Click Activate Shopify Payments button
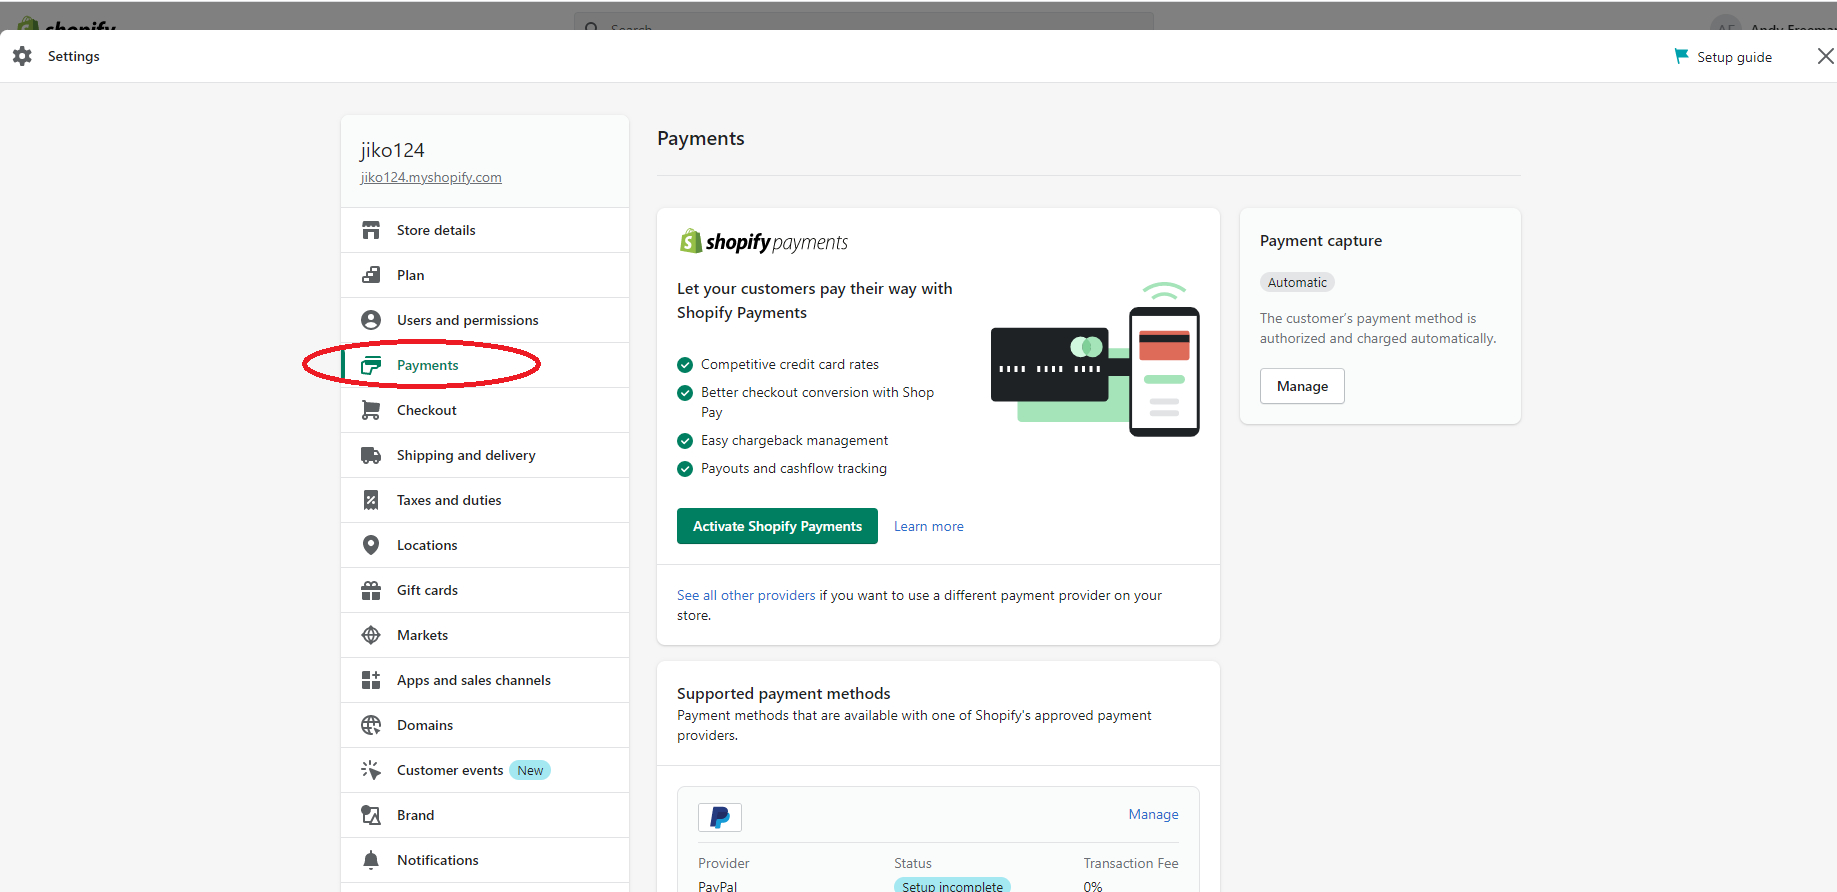Image resolution: width=1837 pixels, height=892 pixels. 777,526
